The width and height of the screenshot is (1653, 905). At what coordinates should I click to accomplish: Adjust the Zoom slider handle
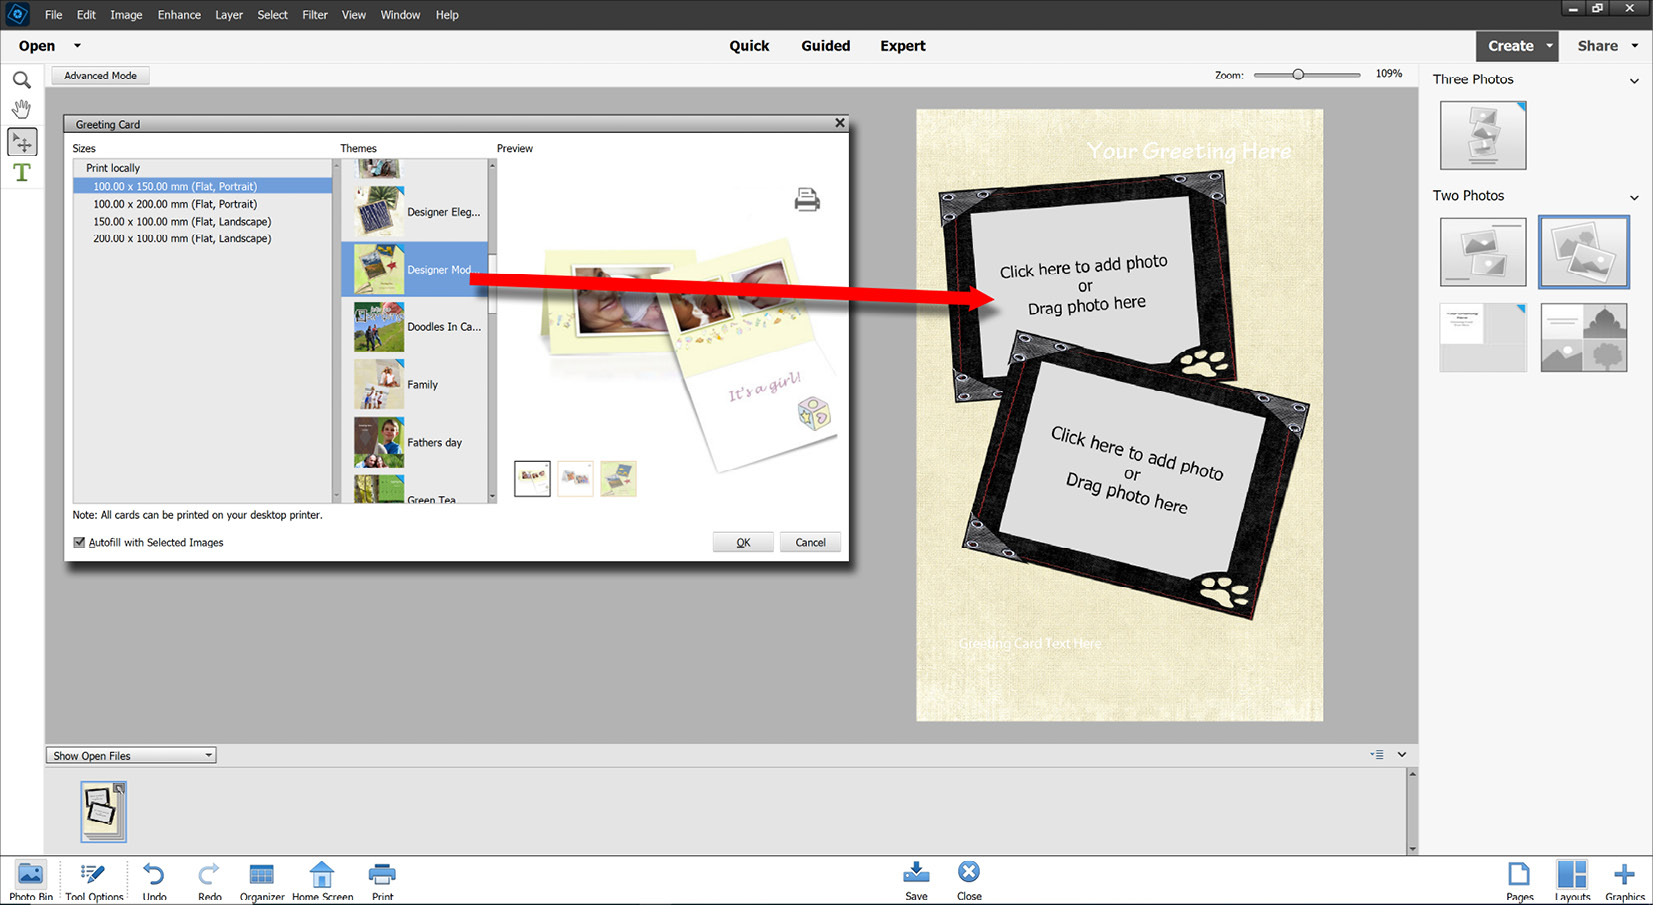[x=1298, y=75]
